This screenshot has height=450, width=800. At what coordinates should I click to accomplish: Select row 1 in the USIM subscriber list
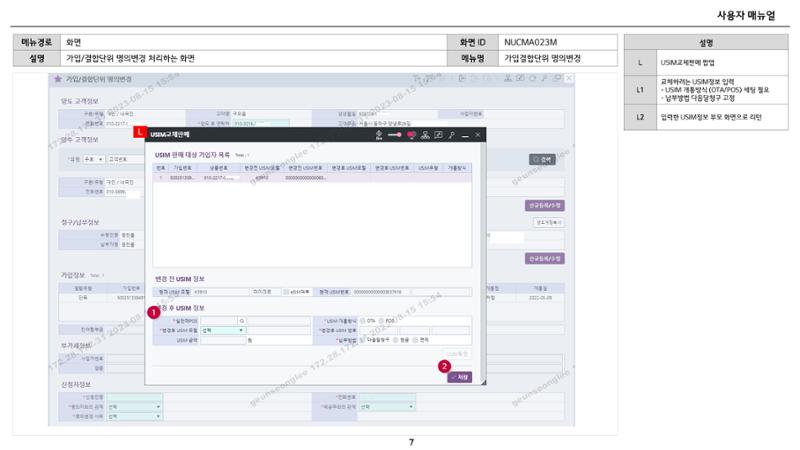312,178
